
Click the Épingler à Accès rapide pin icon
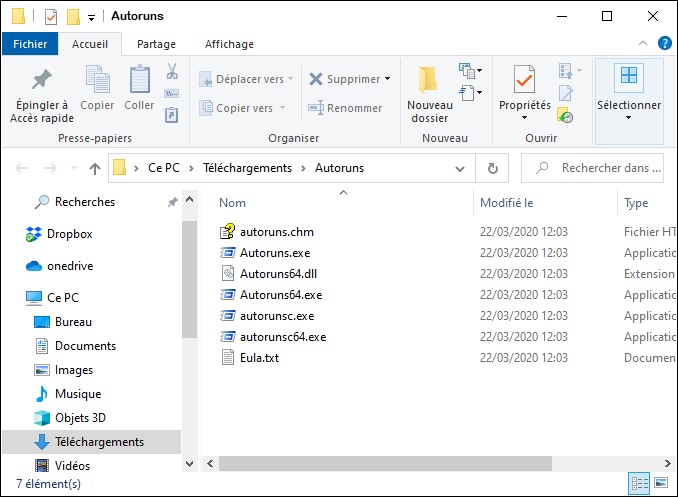click(42, 80)
